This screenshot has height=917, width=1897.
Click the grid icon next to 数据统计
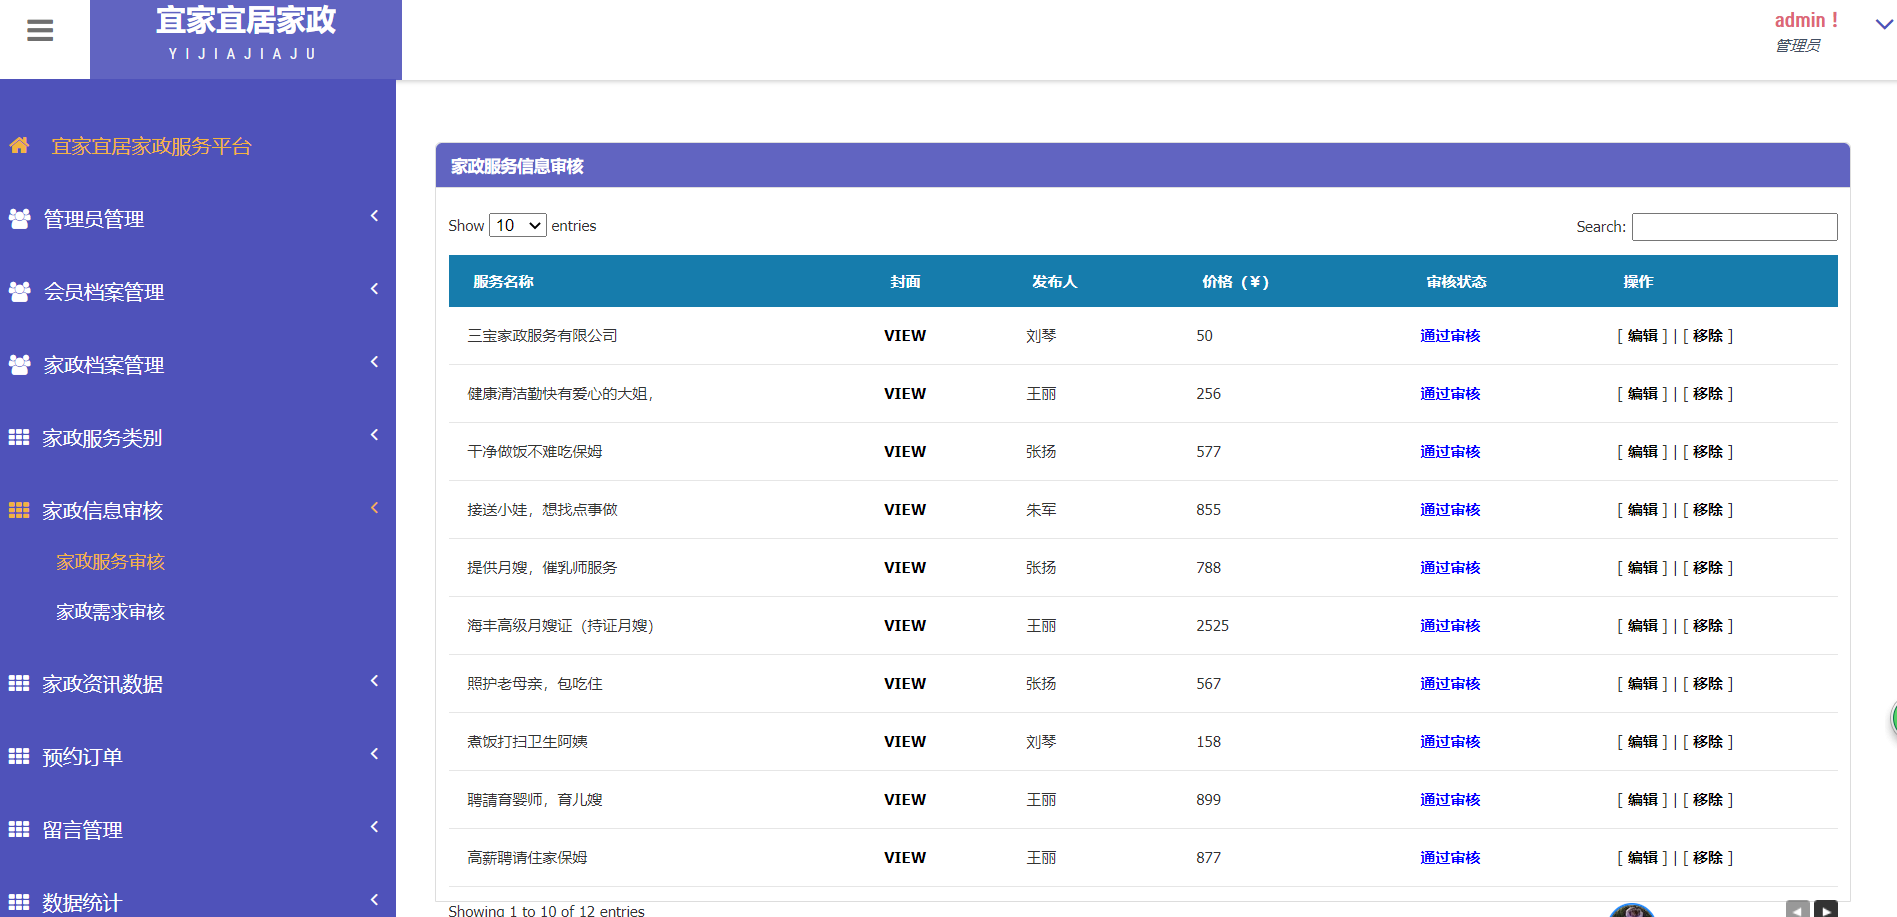click(x=19, y=902)
